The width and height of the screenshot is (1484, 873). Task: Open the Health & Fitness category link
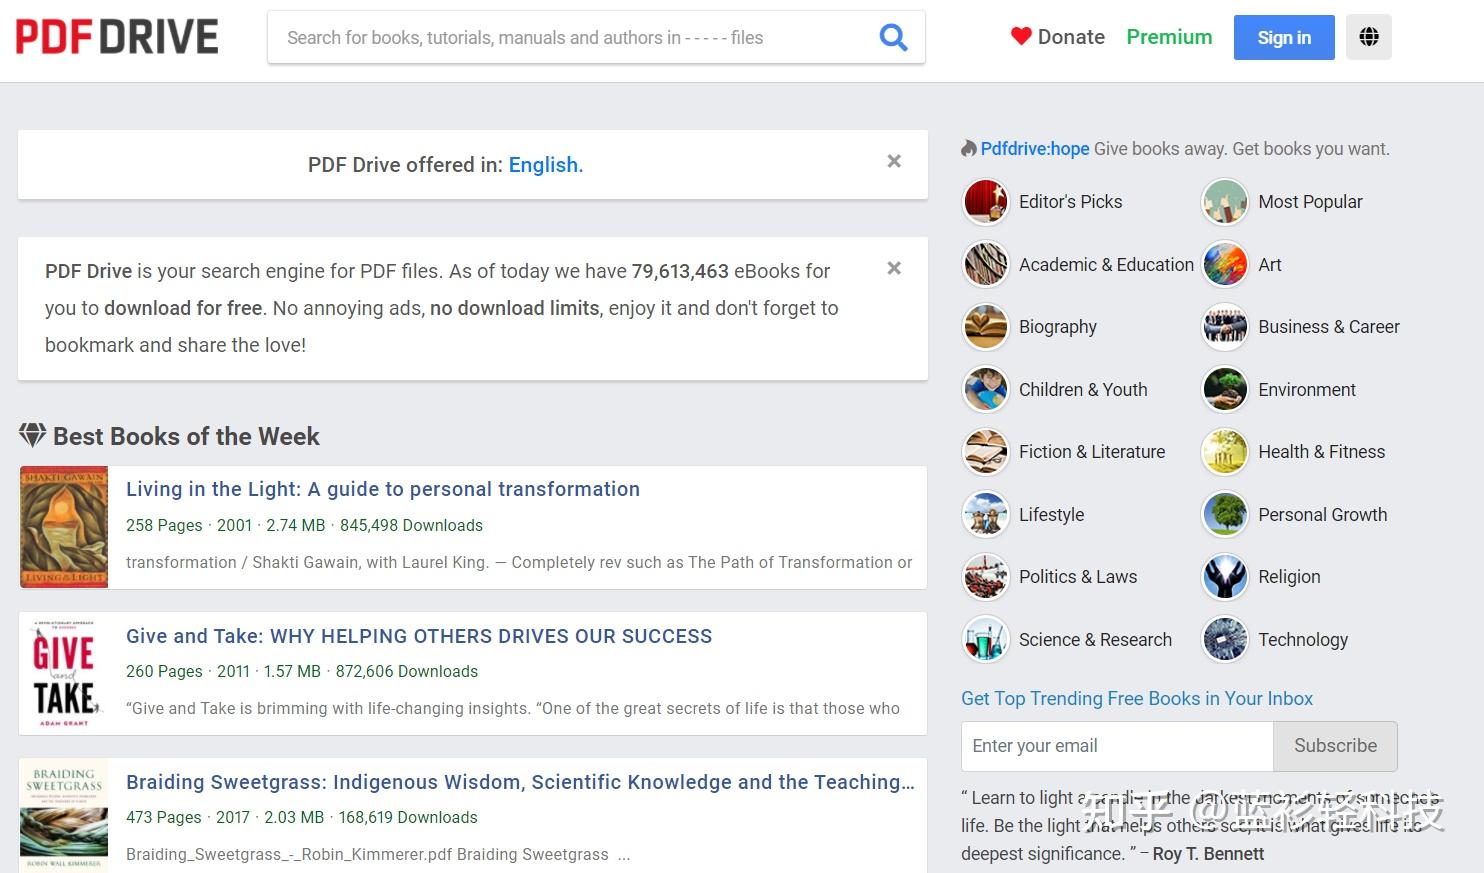pos(1322,452)
